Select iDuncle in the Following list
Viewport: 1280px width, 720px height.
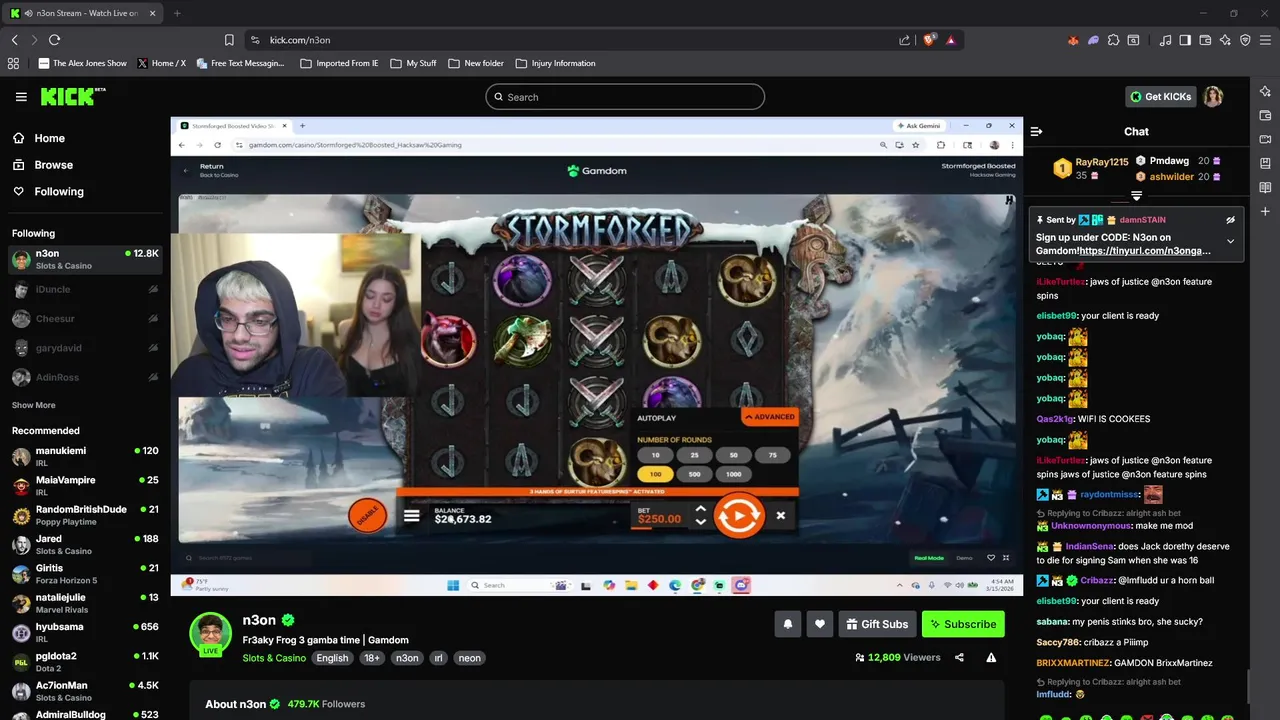coord(85,289)
